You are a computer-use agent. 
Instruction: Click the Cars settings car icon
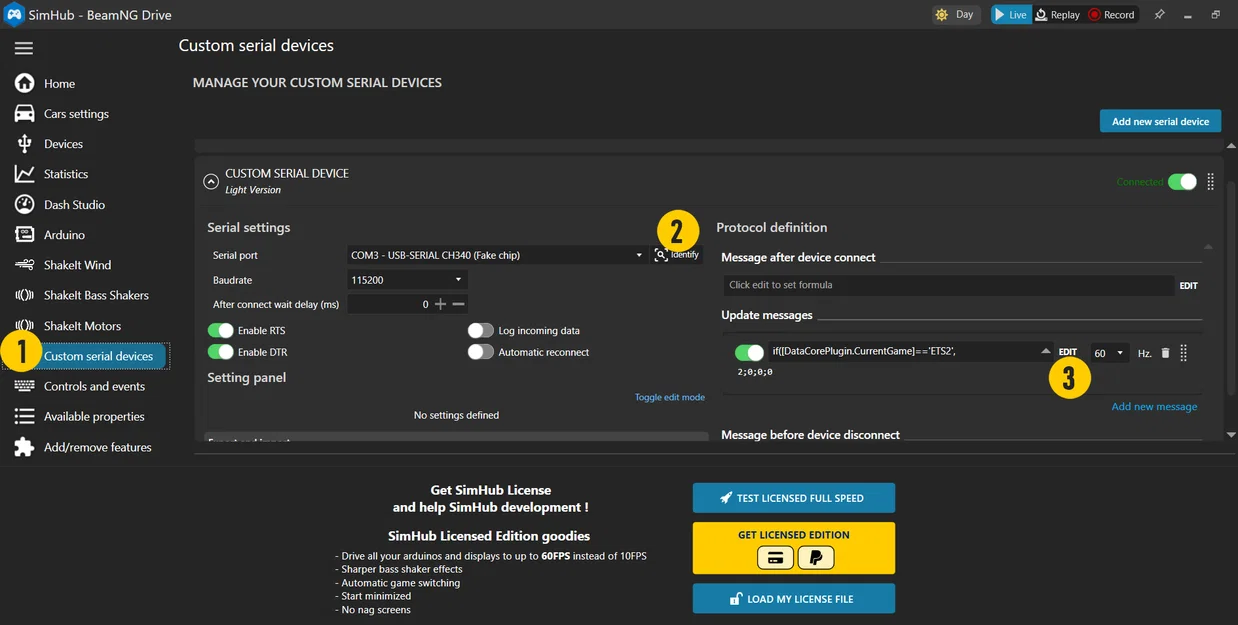[x=24, y=113]
